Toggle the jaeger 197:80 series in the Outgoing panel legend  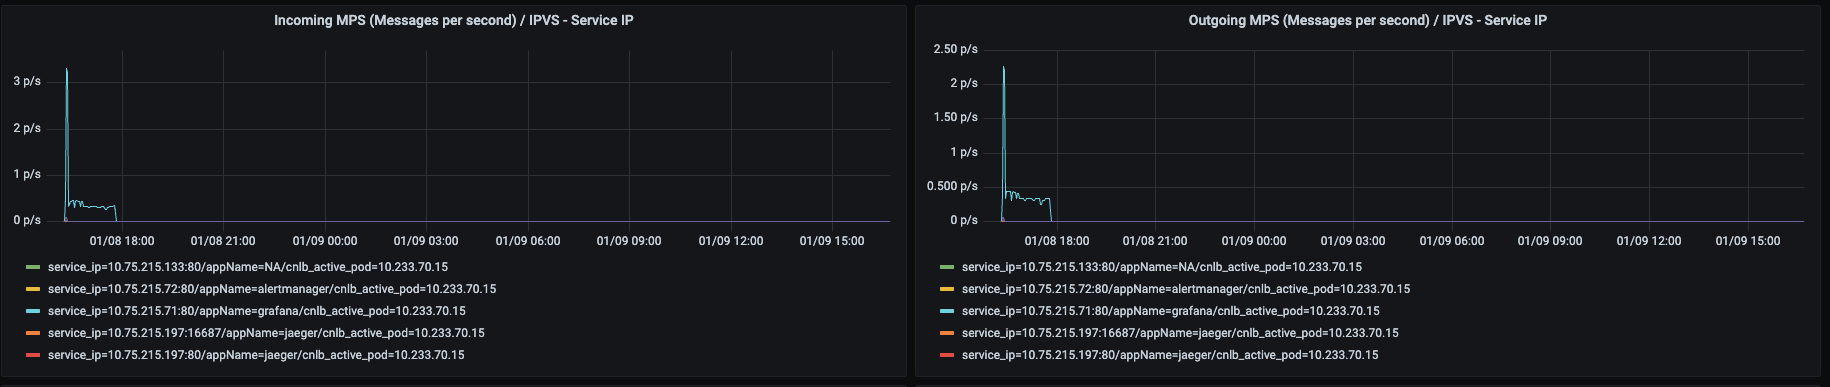coord(1170,355)
